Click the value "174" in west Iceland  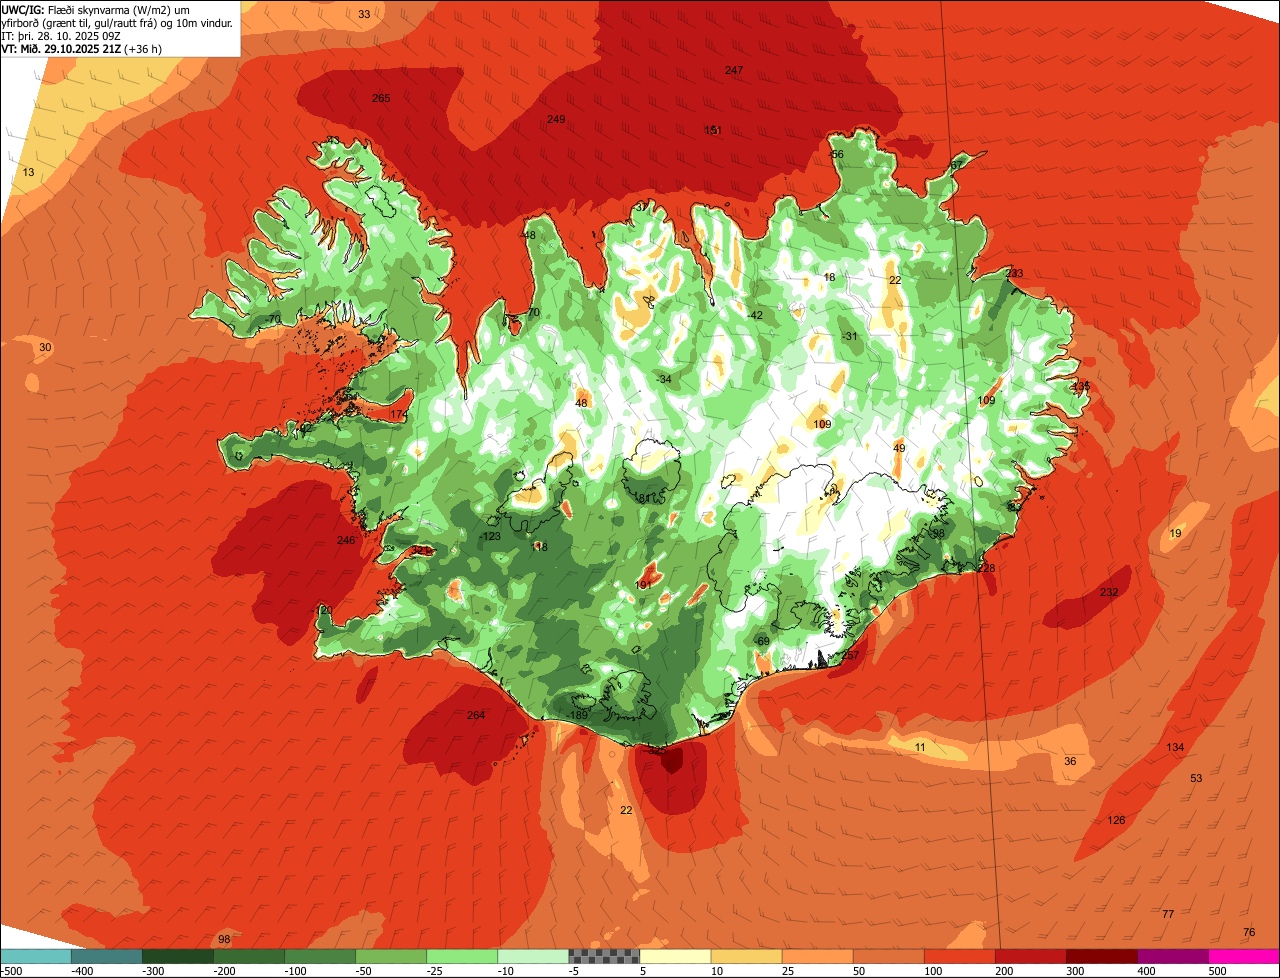399,414
